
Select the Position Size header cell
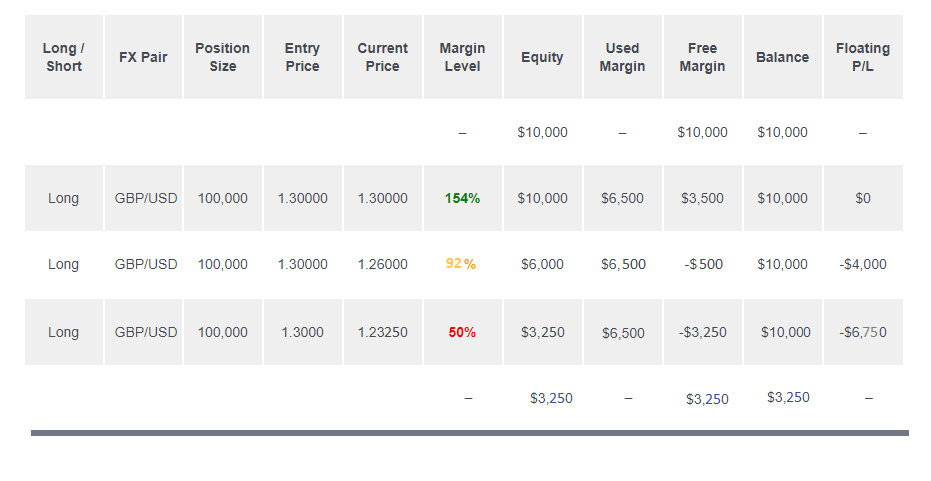click(x=223, y=57)
